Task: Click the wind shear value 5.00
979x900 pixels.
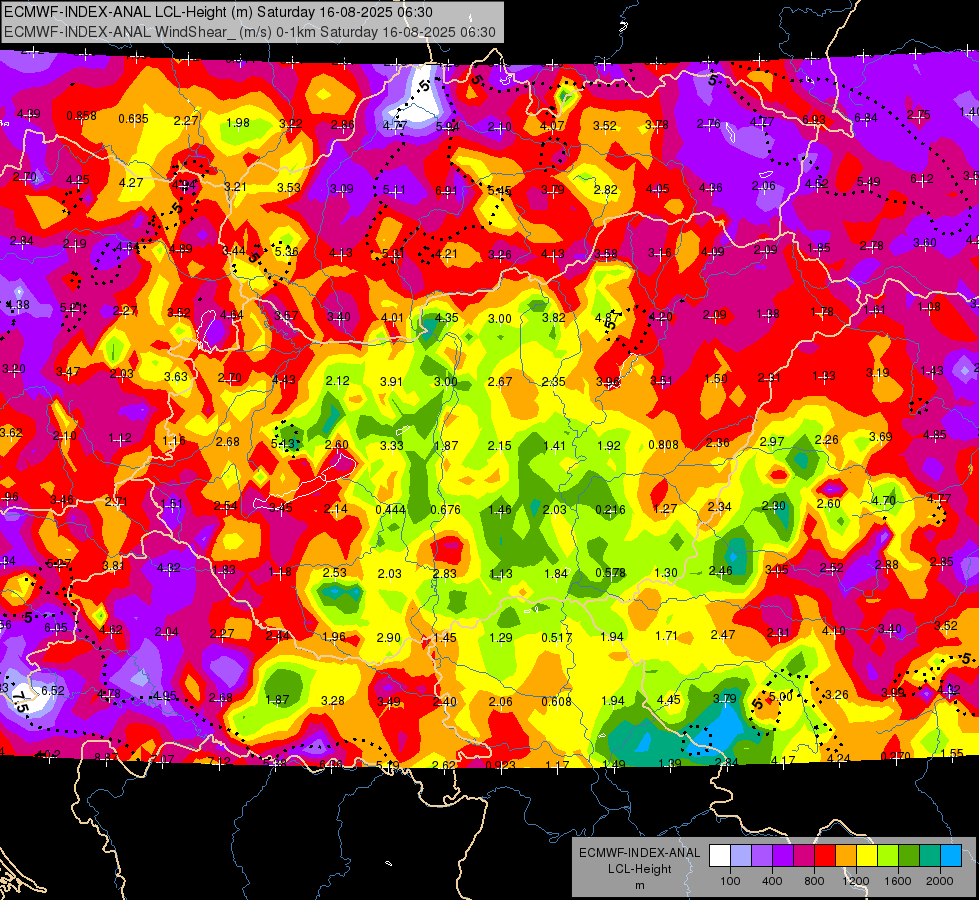Action: 780,696
